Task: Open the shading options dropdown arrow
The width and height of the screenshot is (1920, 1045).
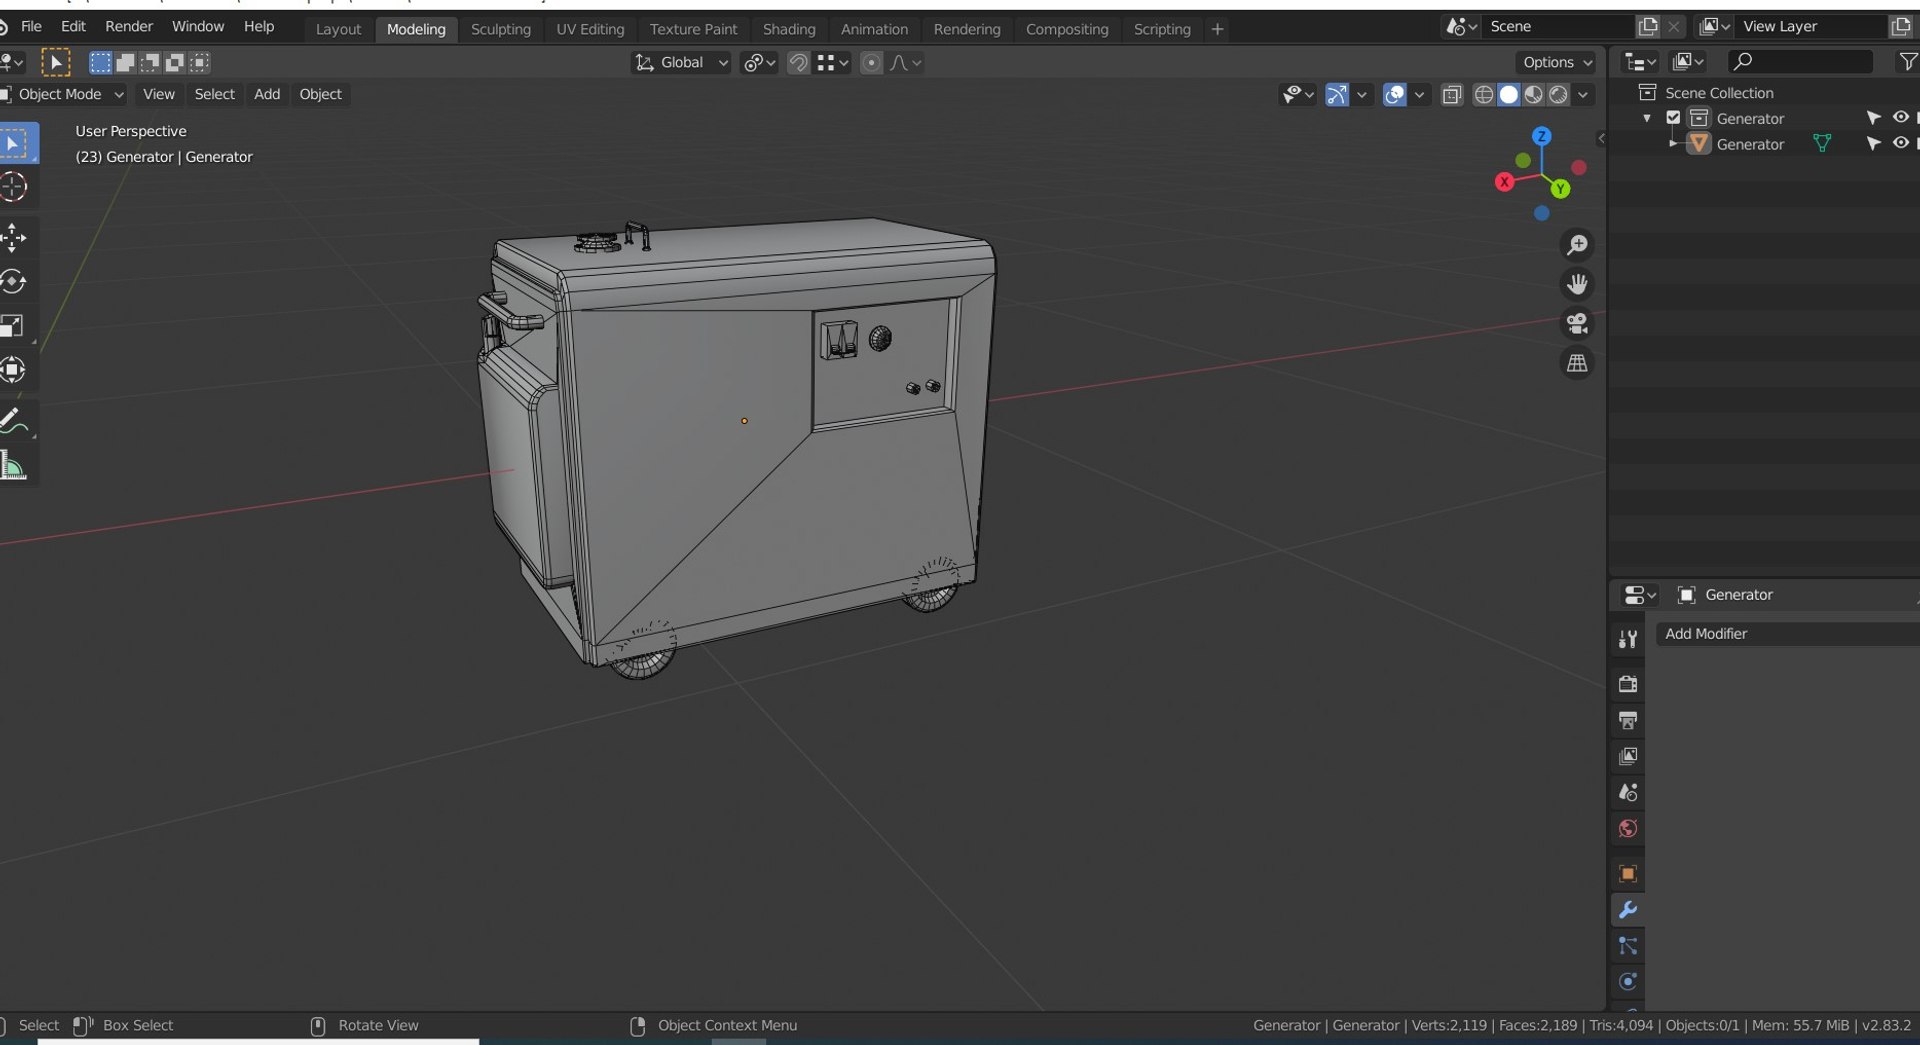Action: [x=1583, y=94]
